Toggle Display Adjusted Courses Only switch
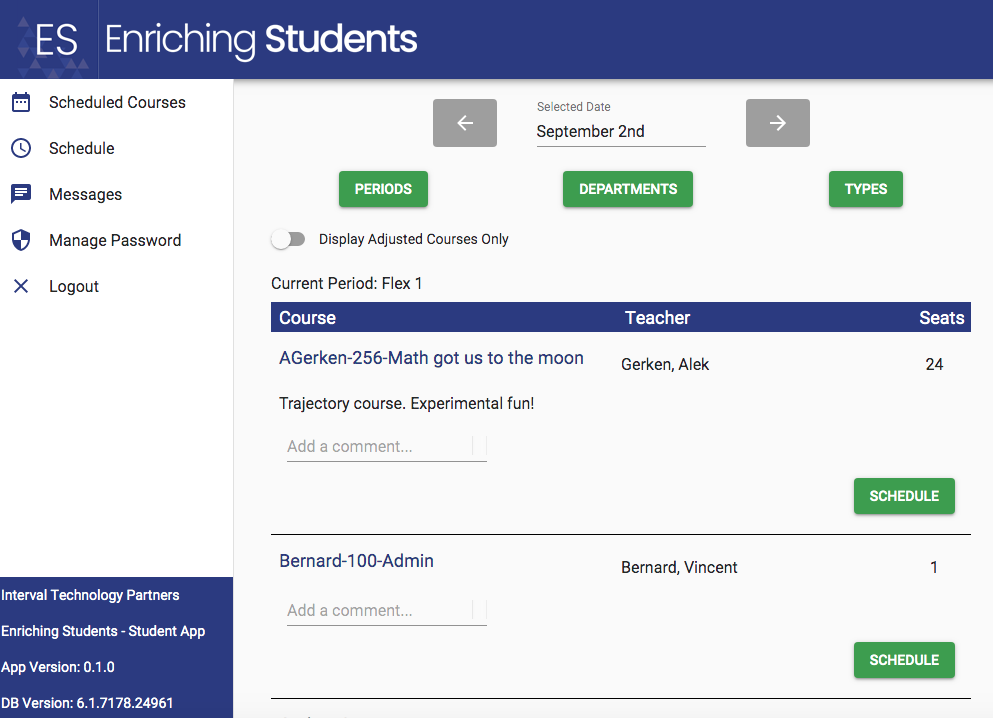The width and height of the screenshot is (993, 718). pos(288,240)
